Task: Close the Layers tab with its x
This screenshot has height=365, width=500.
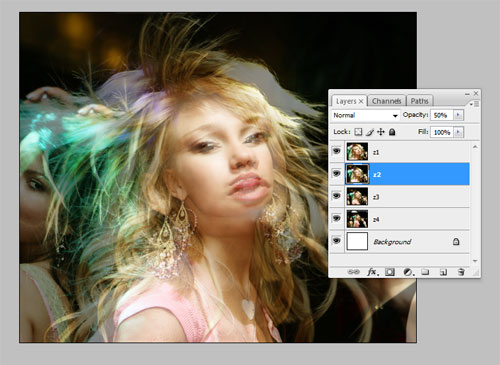Action: (x=361, y=101)
